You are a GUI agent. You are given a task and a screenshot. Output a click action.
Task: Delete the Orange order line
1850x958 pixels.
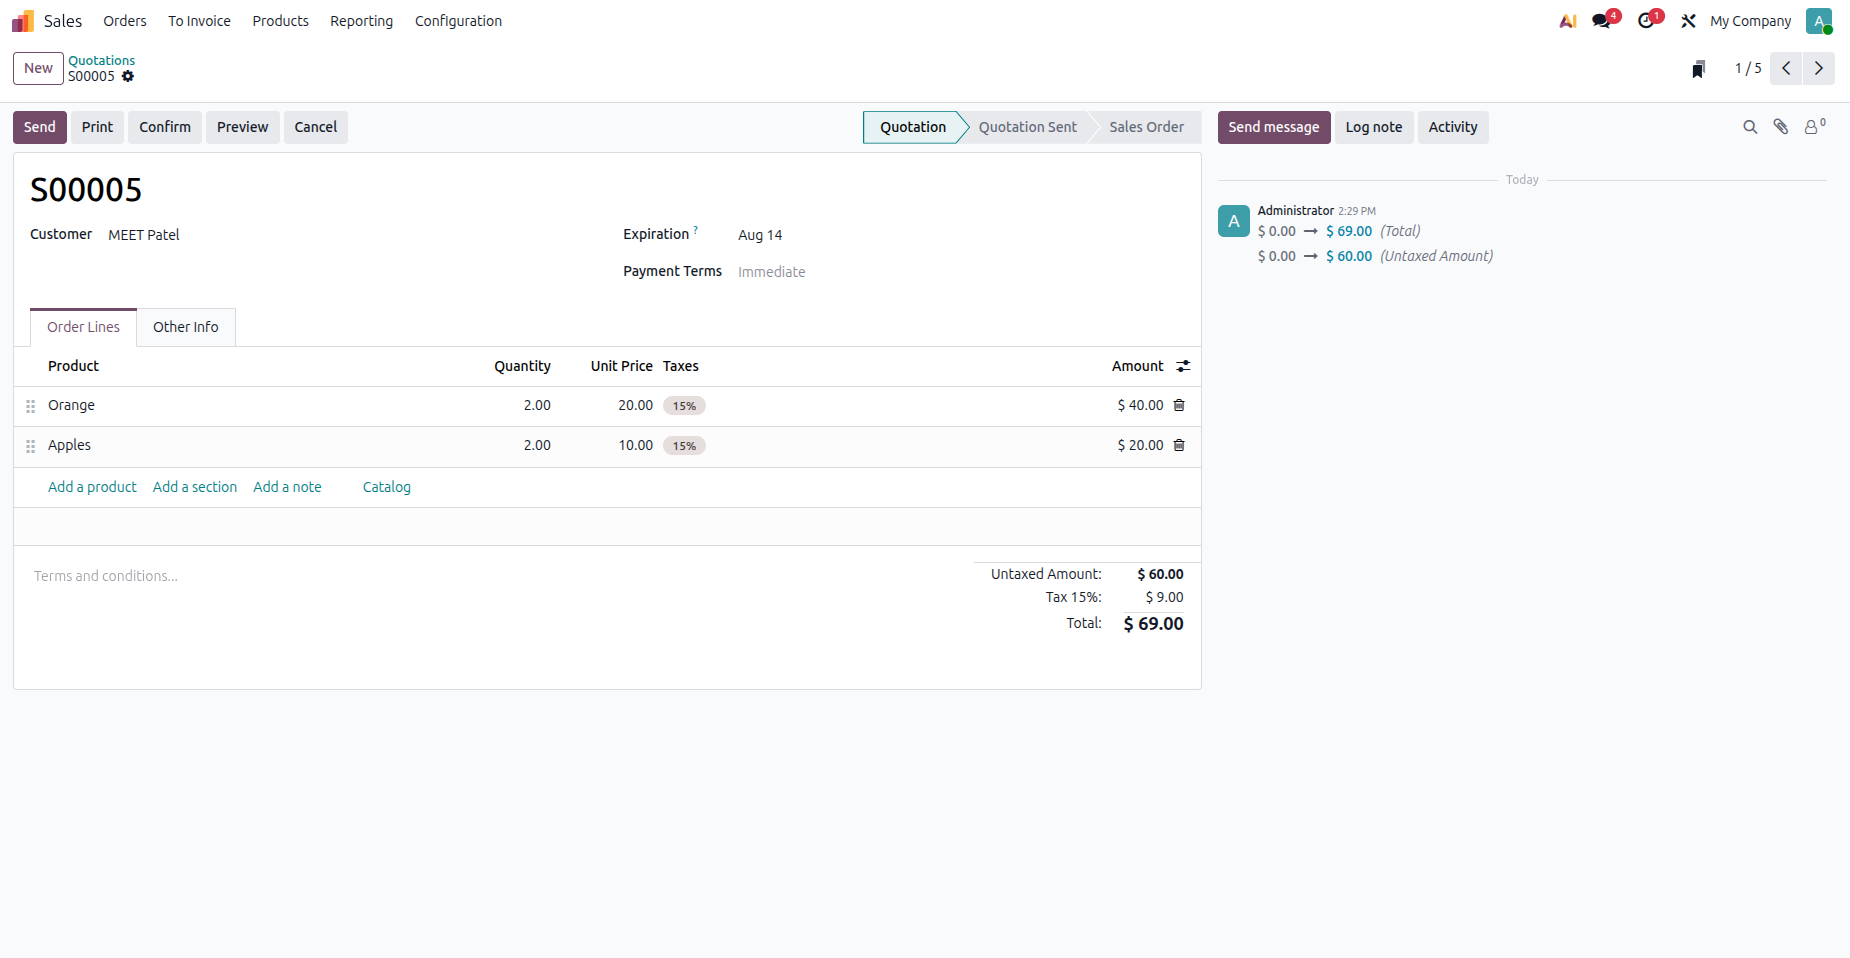point(1179,405)
